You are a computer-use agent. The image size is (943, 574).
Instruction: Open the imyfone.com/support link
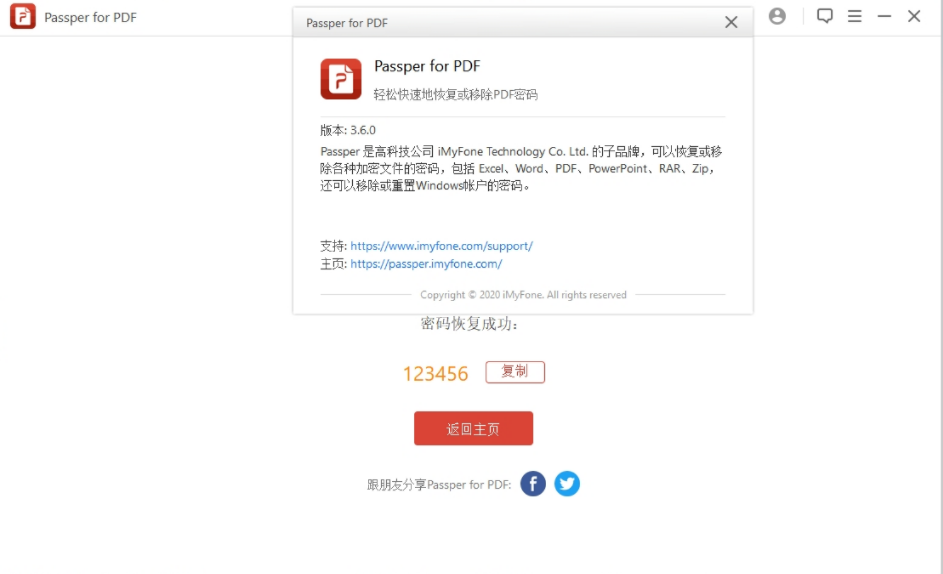(x=441, y=246)
